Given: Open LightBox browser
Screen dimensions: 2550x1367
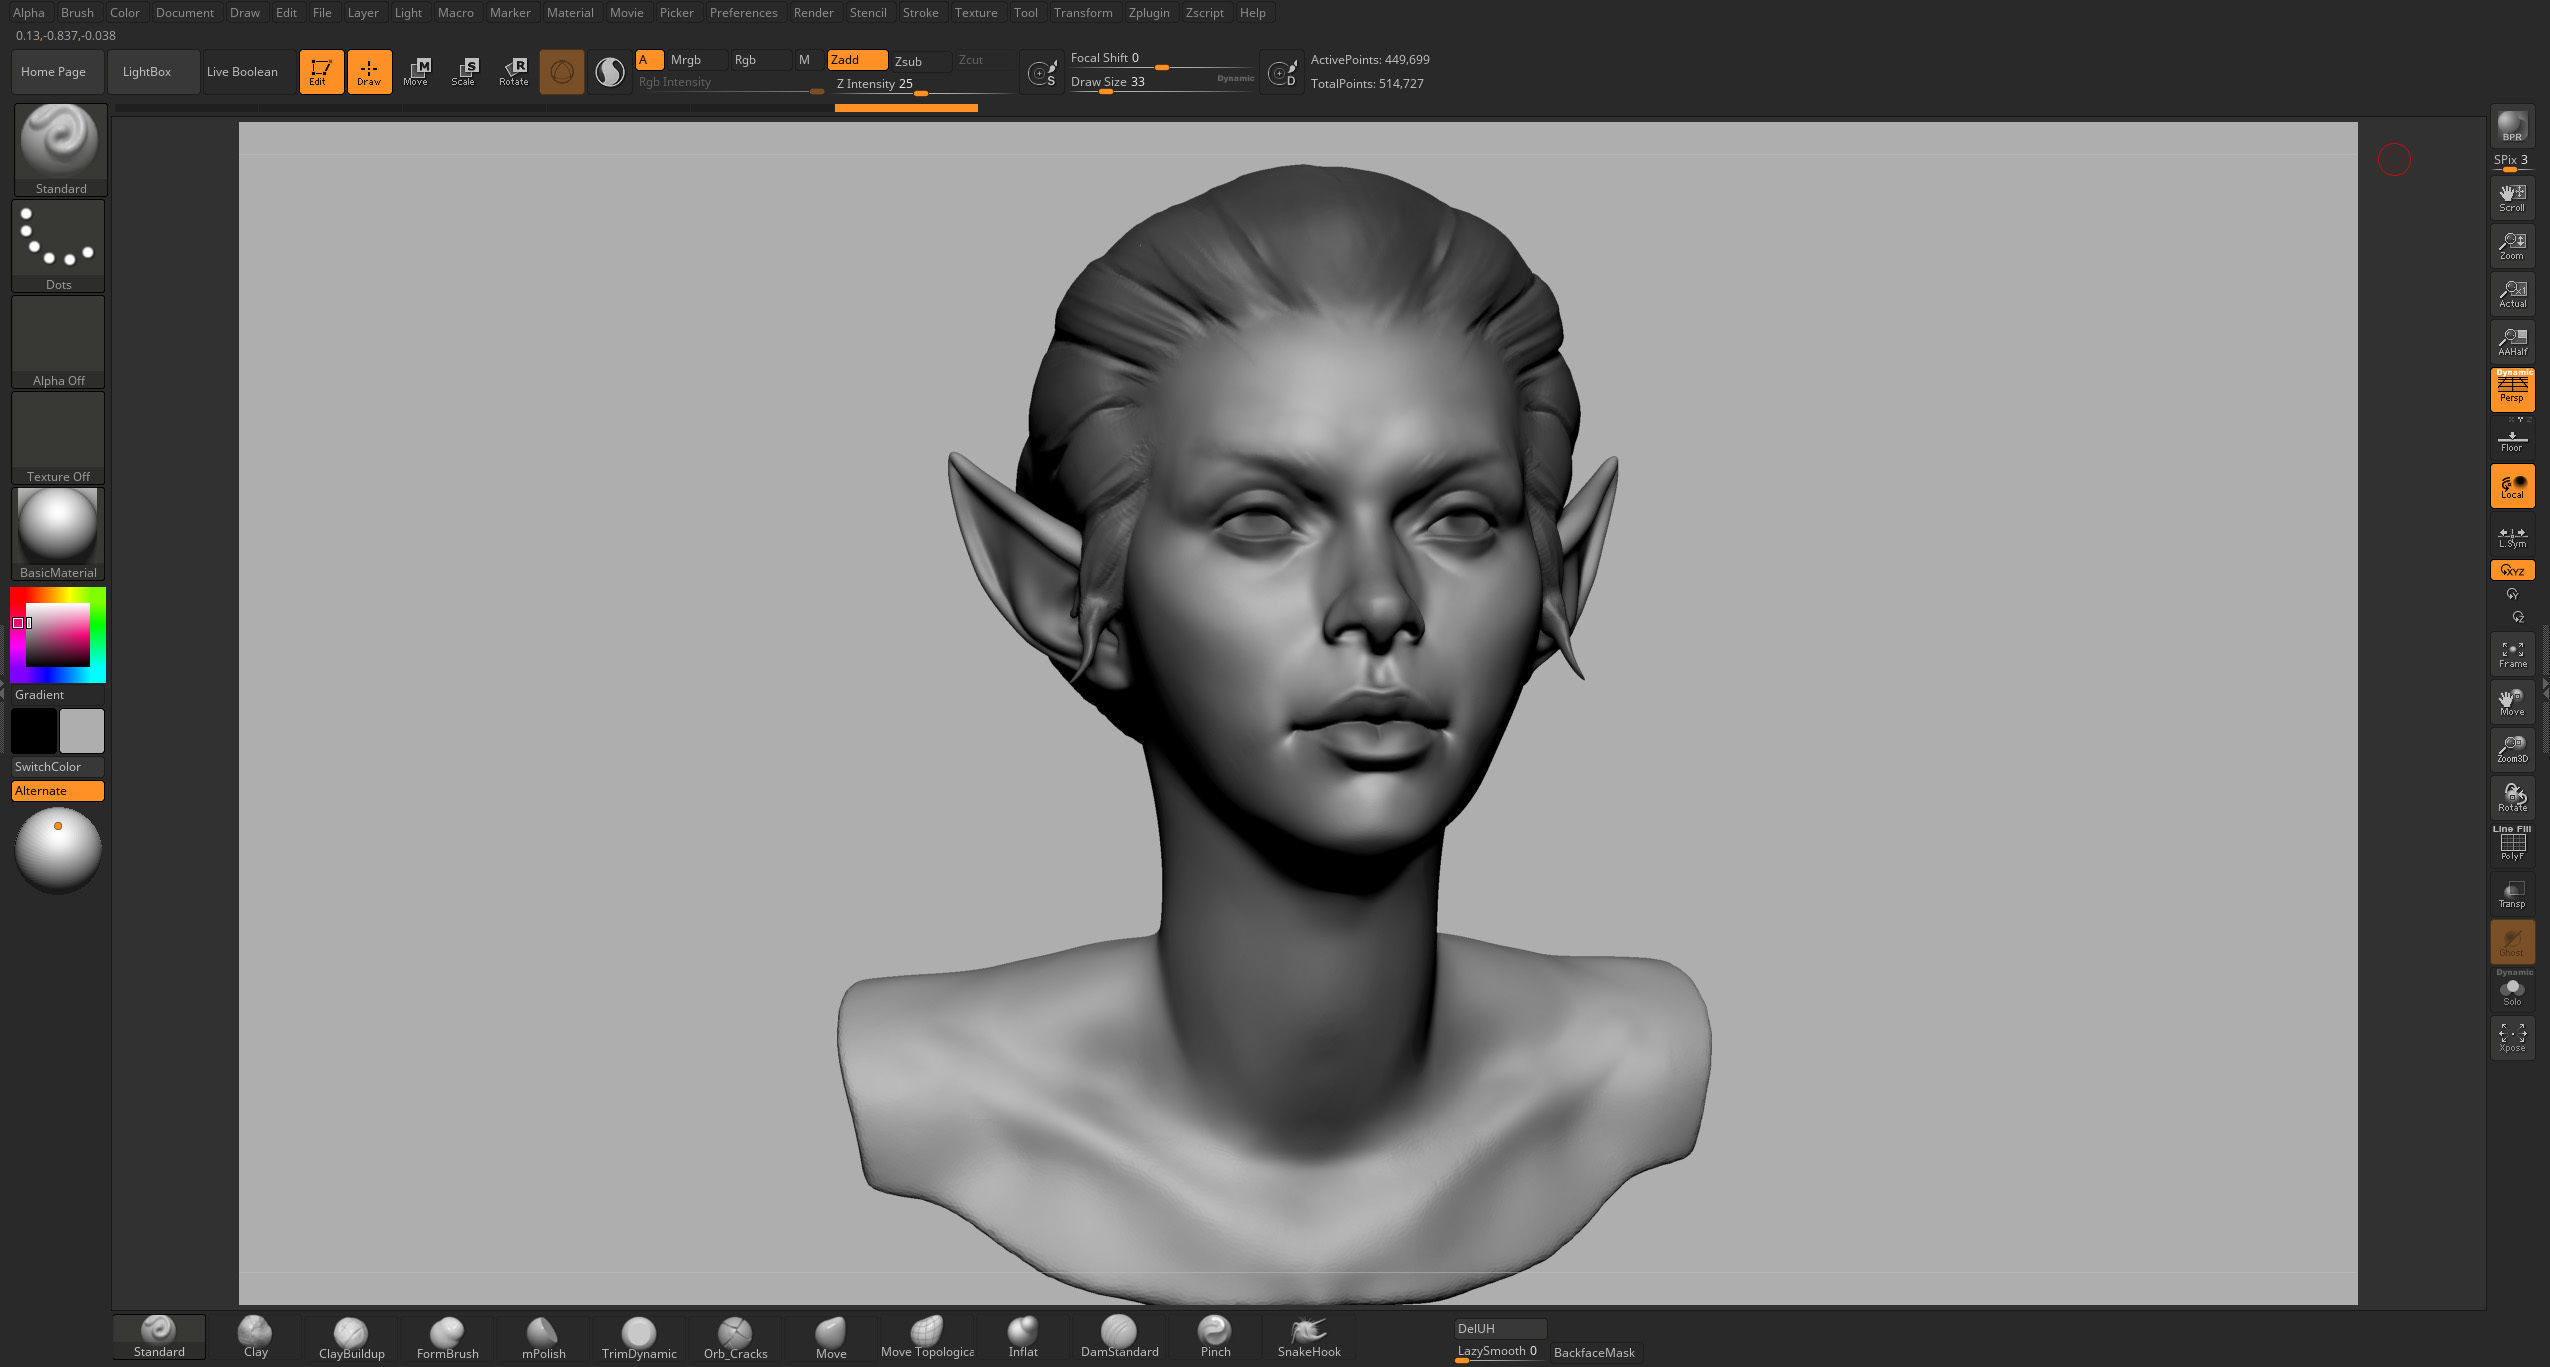Looking at the screenshot, I should (154, 72).
